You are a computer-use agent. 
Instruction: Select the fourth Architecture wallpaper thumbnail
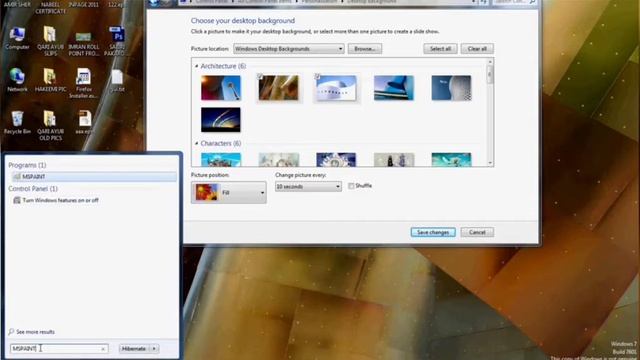click(394, 88)
